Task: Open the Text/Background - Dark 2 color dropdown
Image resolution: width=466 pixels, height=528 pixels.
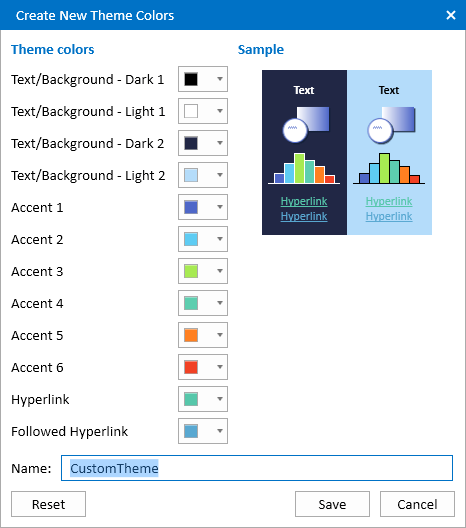Action: click(x=203, y=143)
